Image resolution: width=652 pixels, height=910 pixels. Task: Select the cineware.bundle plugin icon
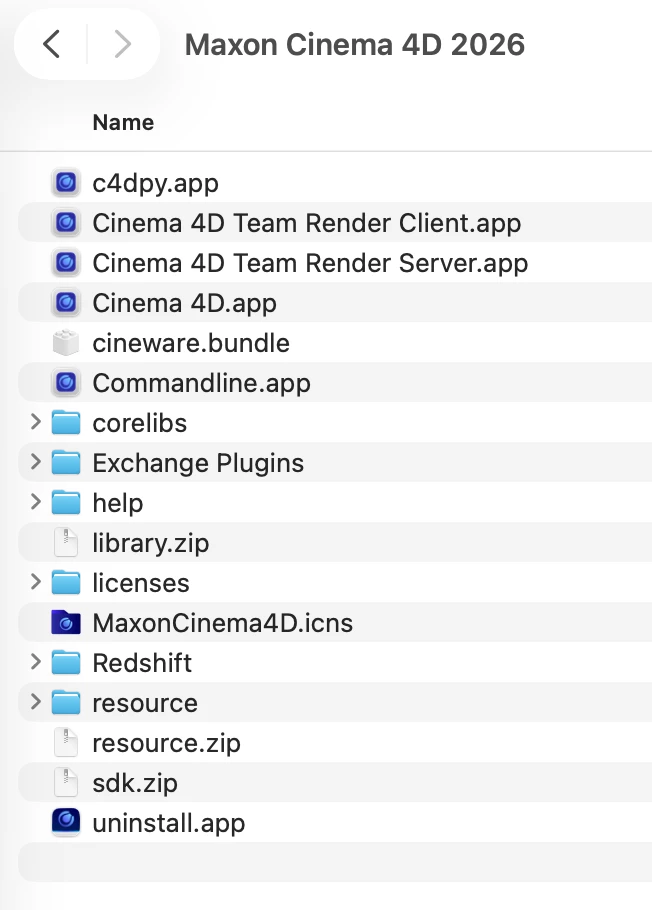[66, 343]
